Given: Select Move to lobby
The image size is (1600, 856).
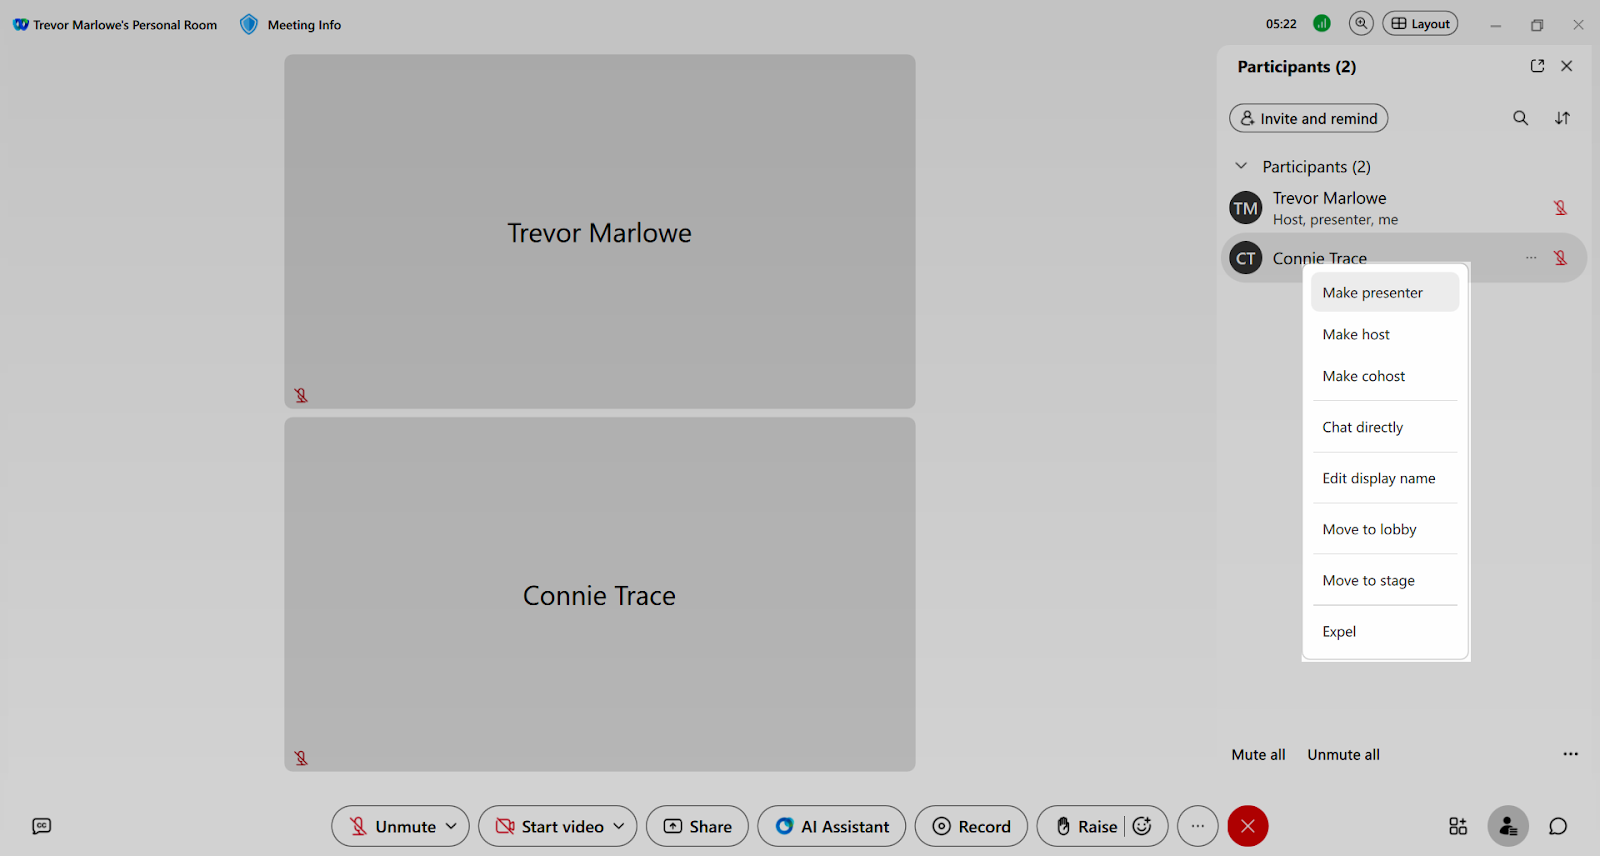Looking at the screenshot, I should 1385,529.
